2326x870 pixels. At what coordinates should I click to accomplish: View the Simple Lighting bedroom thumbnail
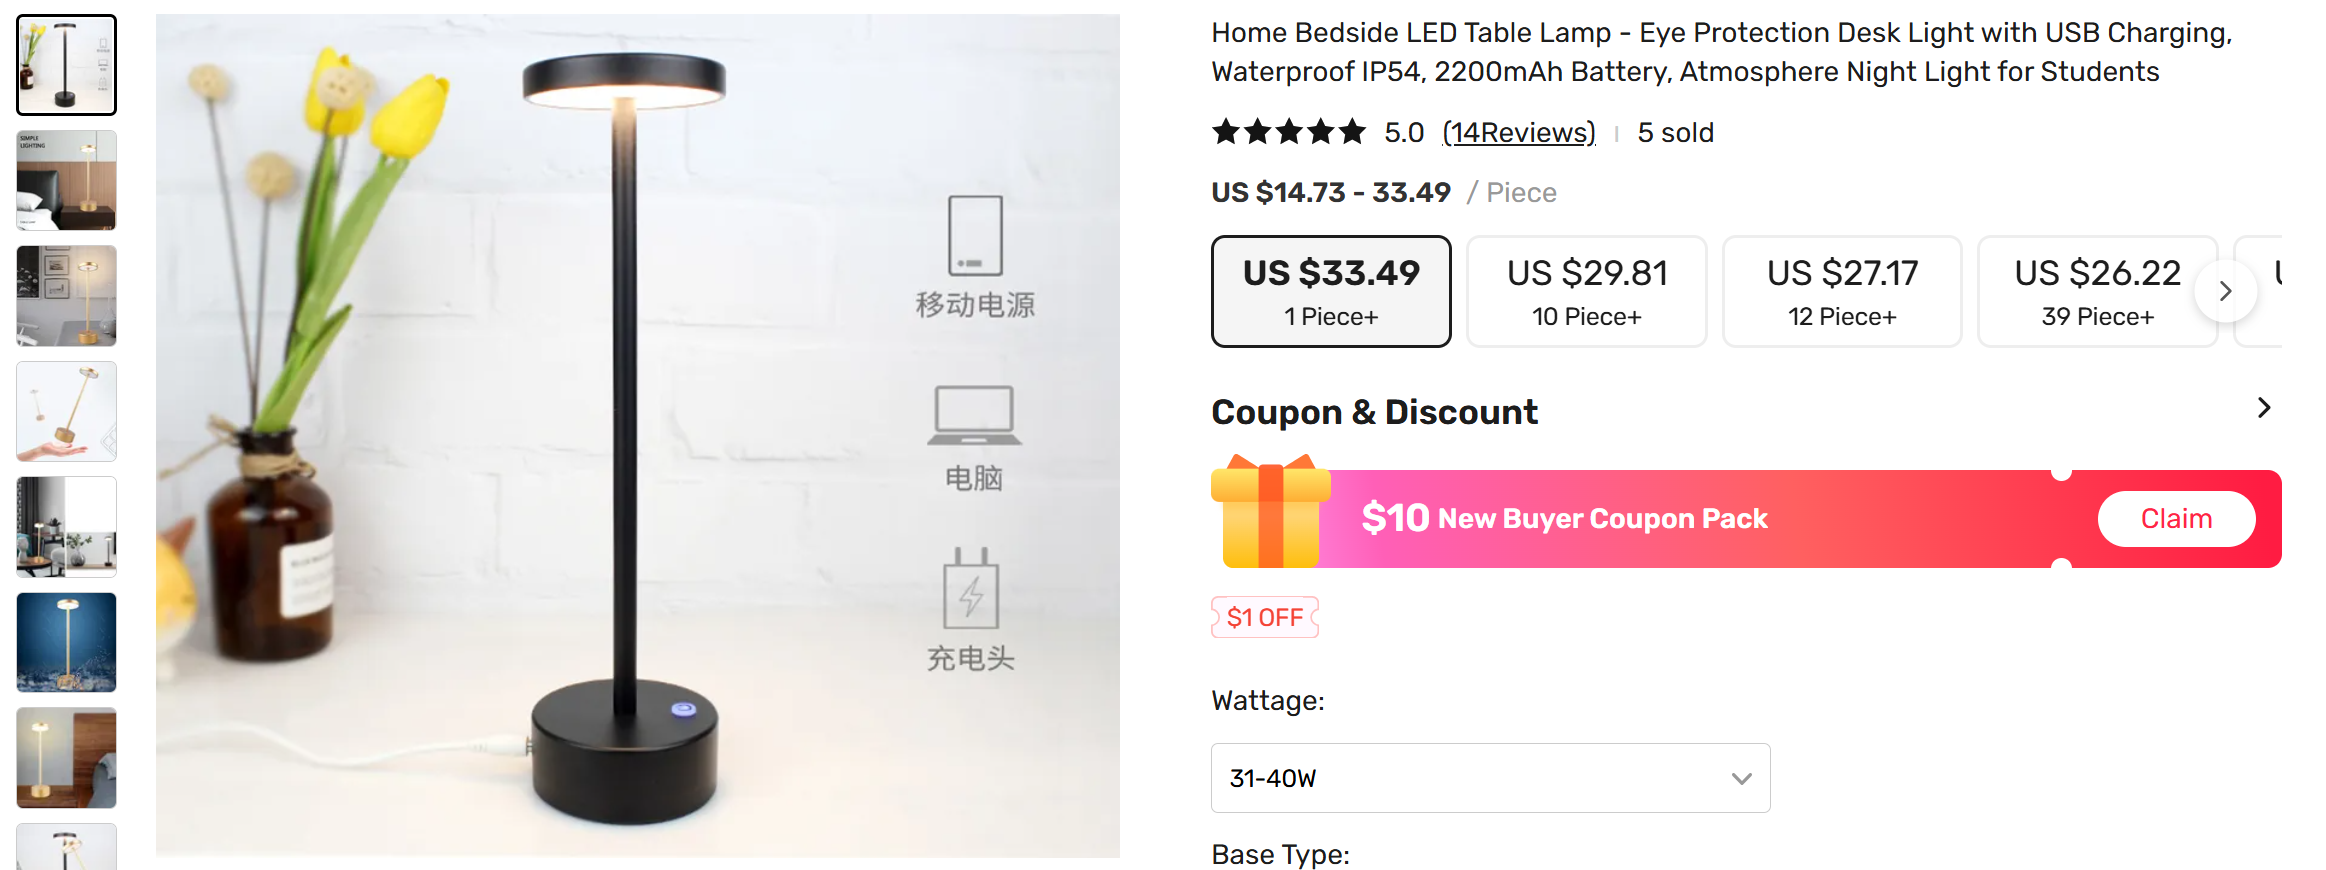click(67, 181)
